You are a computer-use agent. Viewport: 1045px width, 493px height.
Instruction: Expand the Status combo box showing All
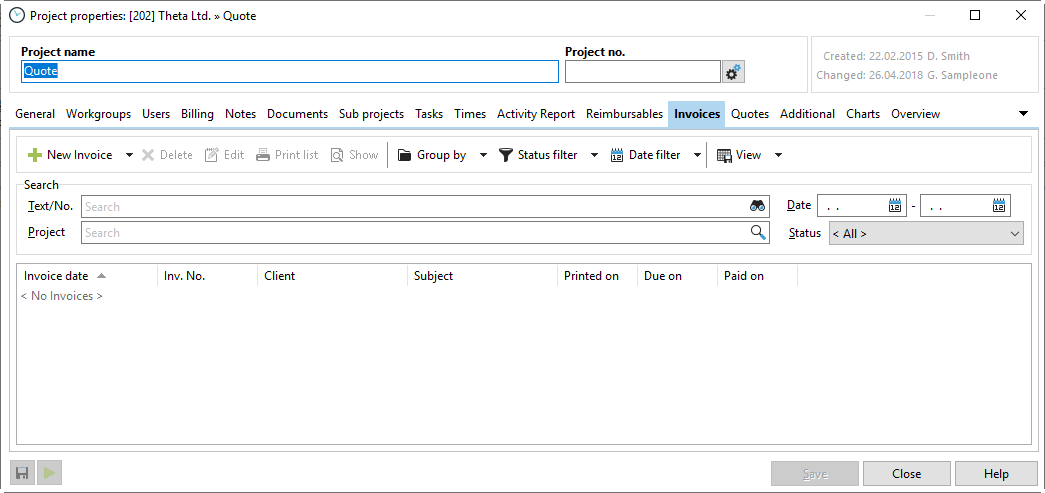point(1015,233)
